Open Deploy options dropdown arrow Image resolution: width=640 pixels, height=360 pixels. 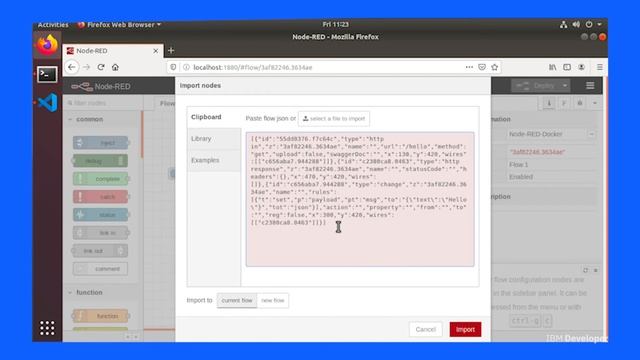coord(565,86)
